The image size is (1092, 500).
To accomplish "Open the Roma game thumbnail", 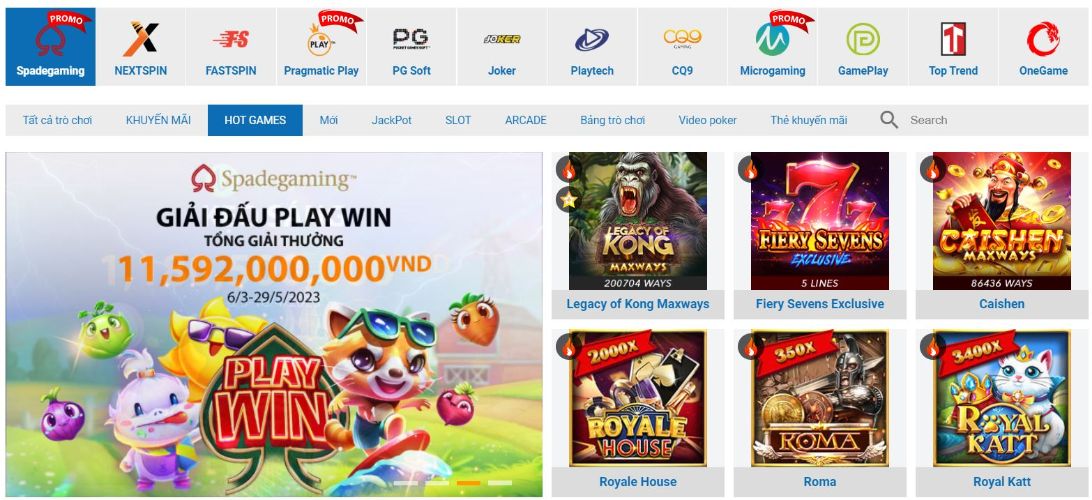I will pos(820,398).
